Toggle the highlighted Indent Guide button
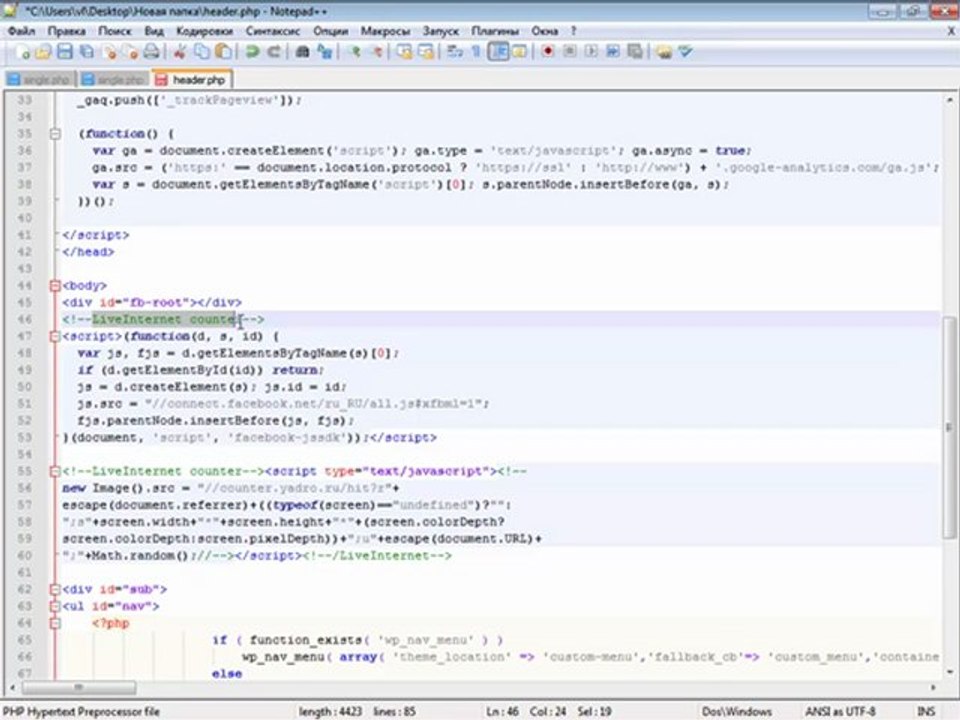The image size is (960, 720). (x=498, y=52)
